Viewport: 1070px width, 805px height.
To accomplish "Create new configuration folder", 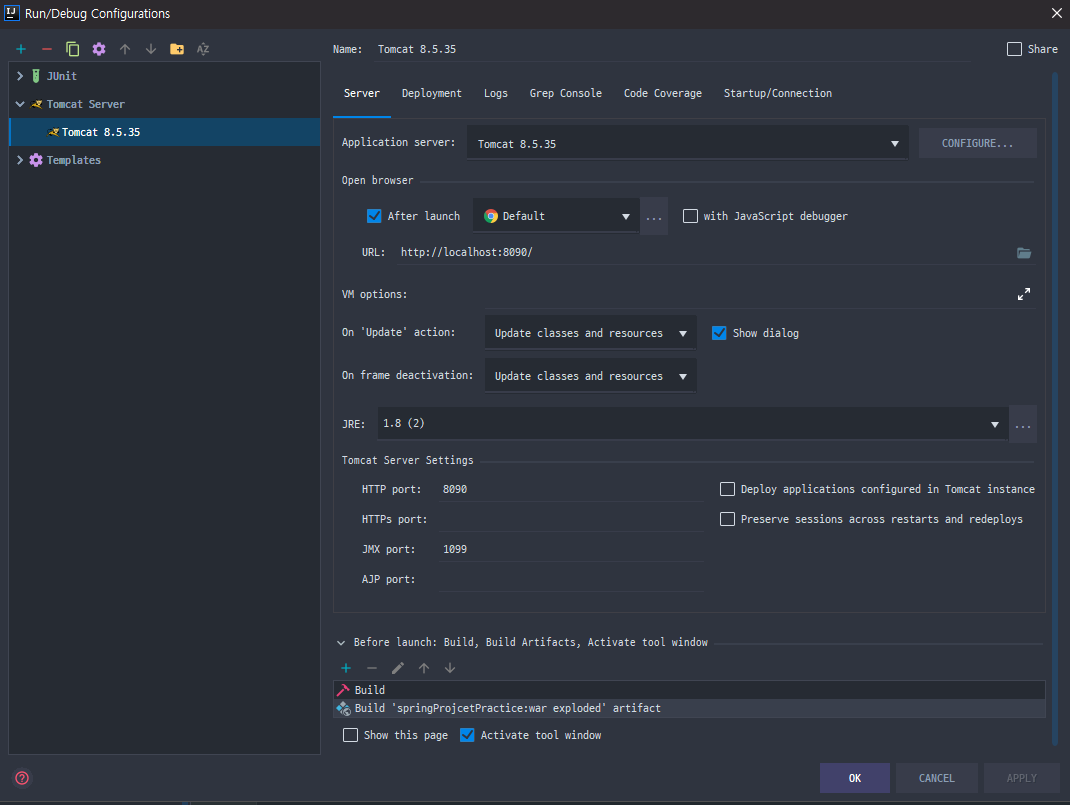I will point(177,49).
